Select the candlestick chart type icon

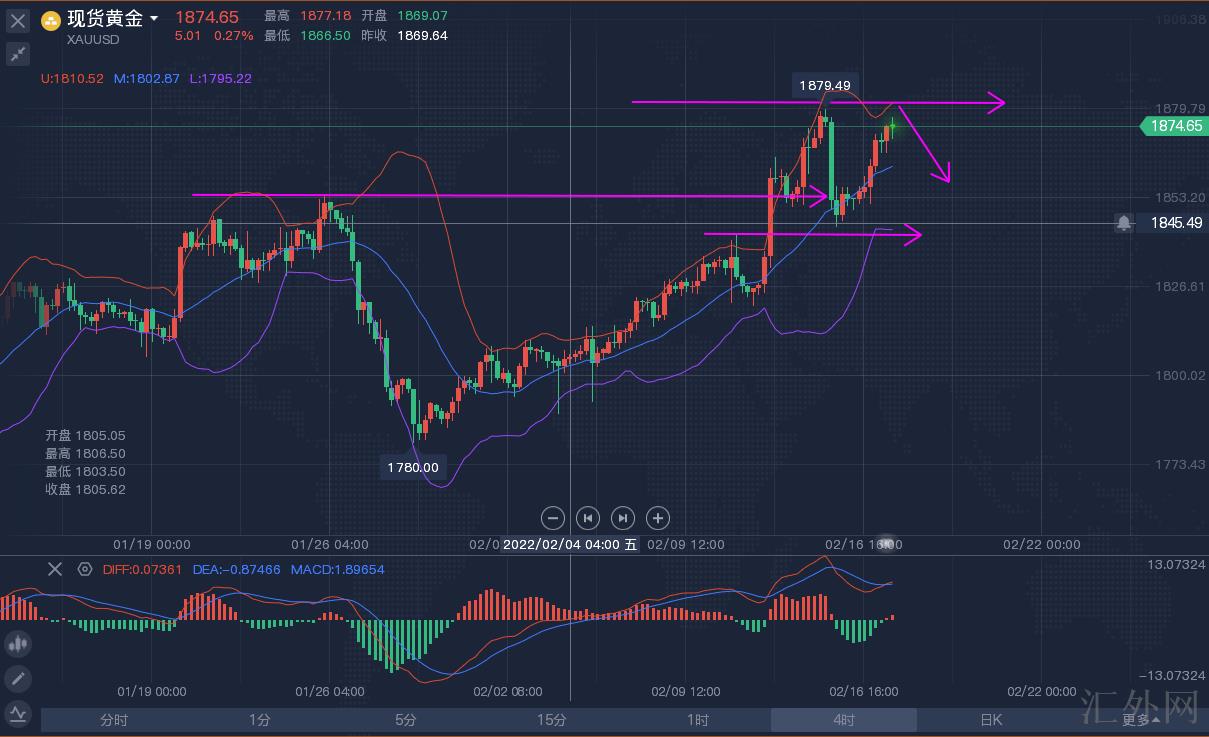pos(18,643)
